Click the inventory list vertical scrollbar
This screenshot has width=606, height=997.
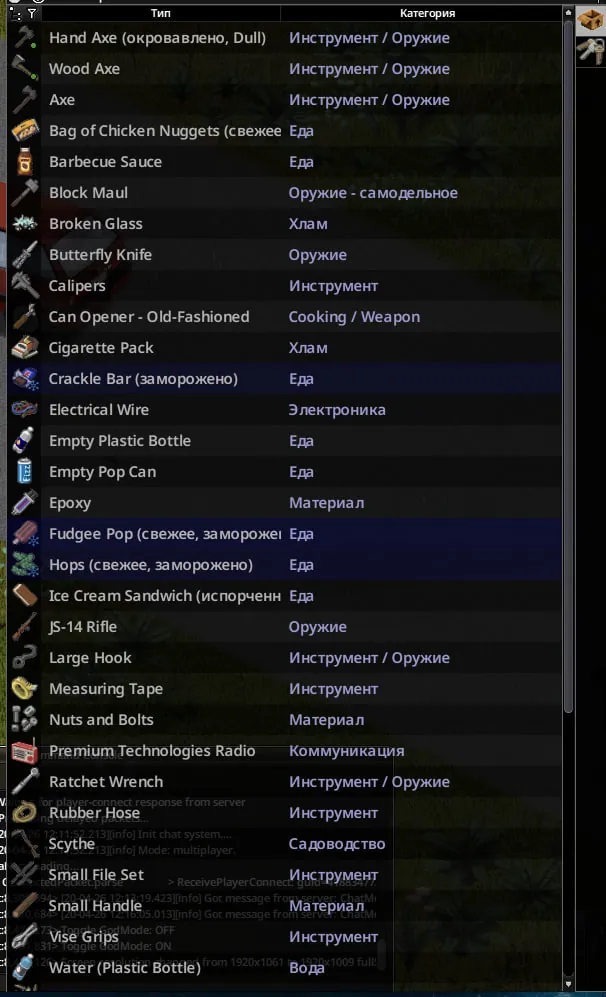[x=568, y=400]
